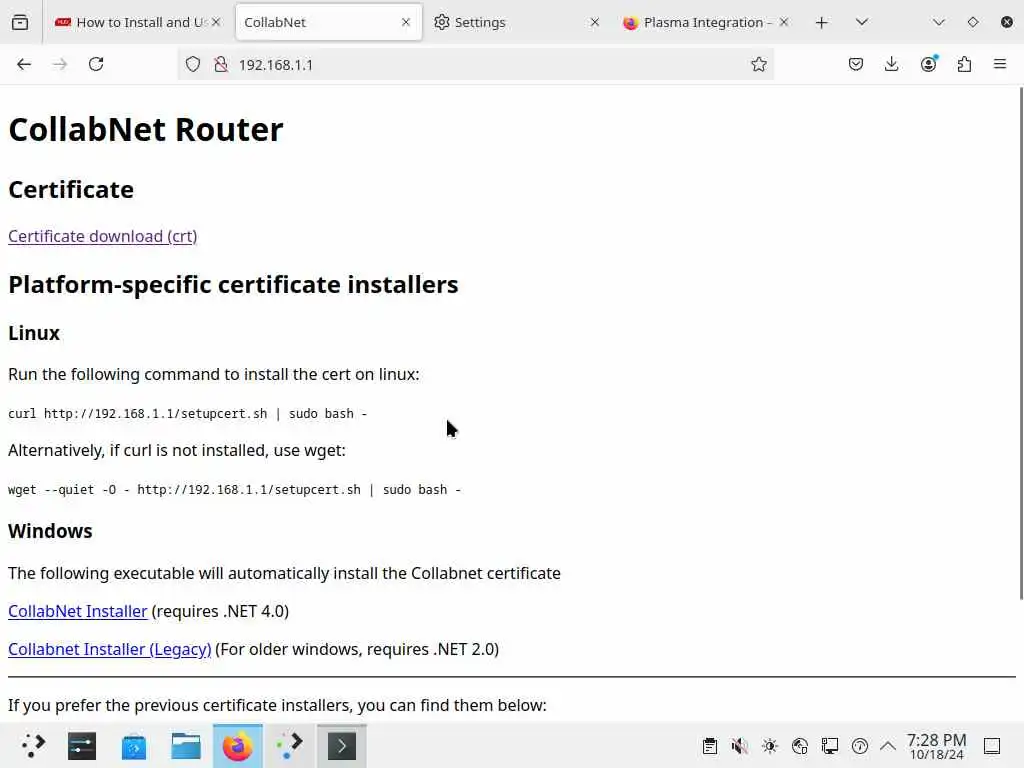1024x768 pixels.
Task: Minimize the Firefox window
Action: 938,22
